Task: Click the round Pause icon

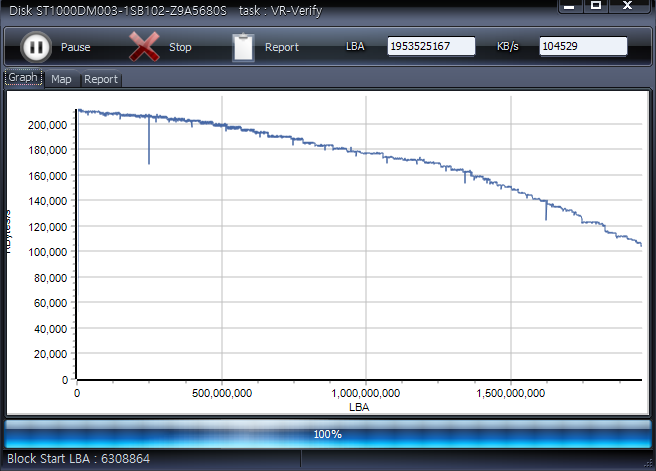Action: point(36,47)
